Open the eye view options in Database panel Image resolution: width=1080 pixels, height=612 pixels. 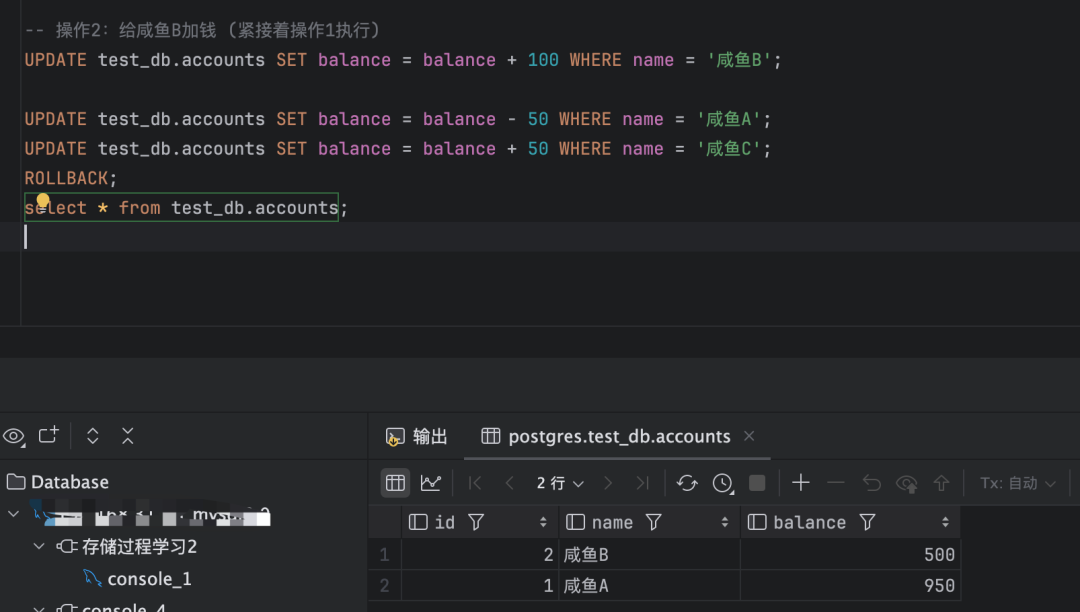(13, 435)
